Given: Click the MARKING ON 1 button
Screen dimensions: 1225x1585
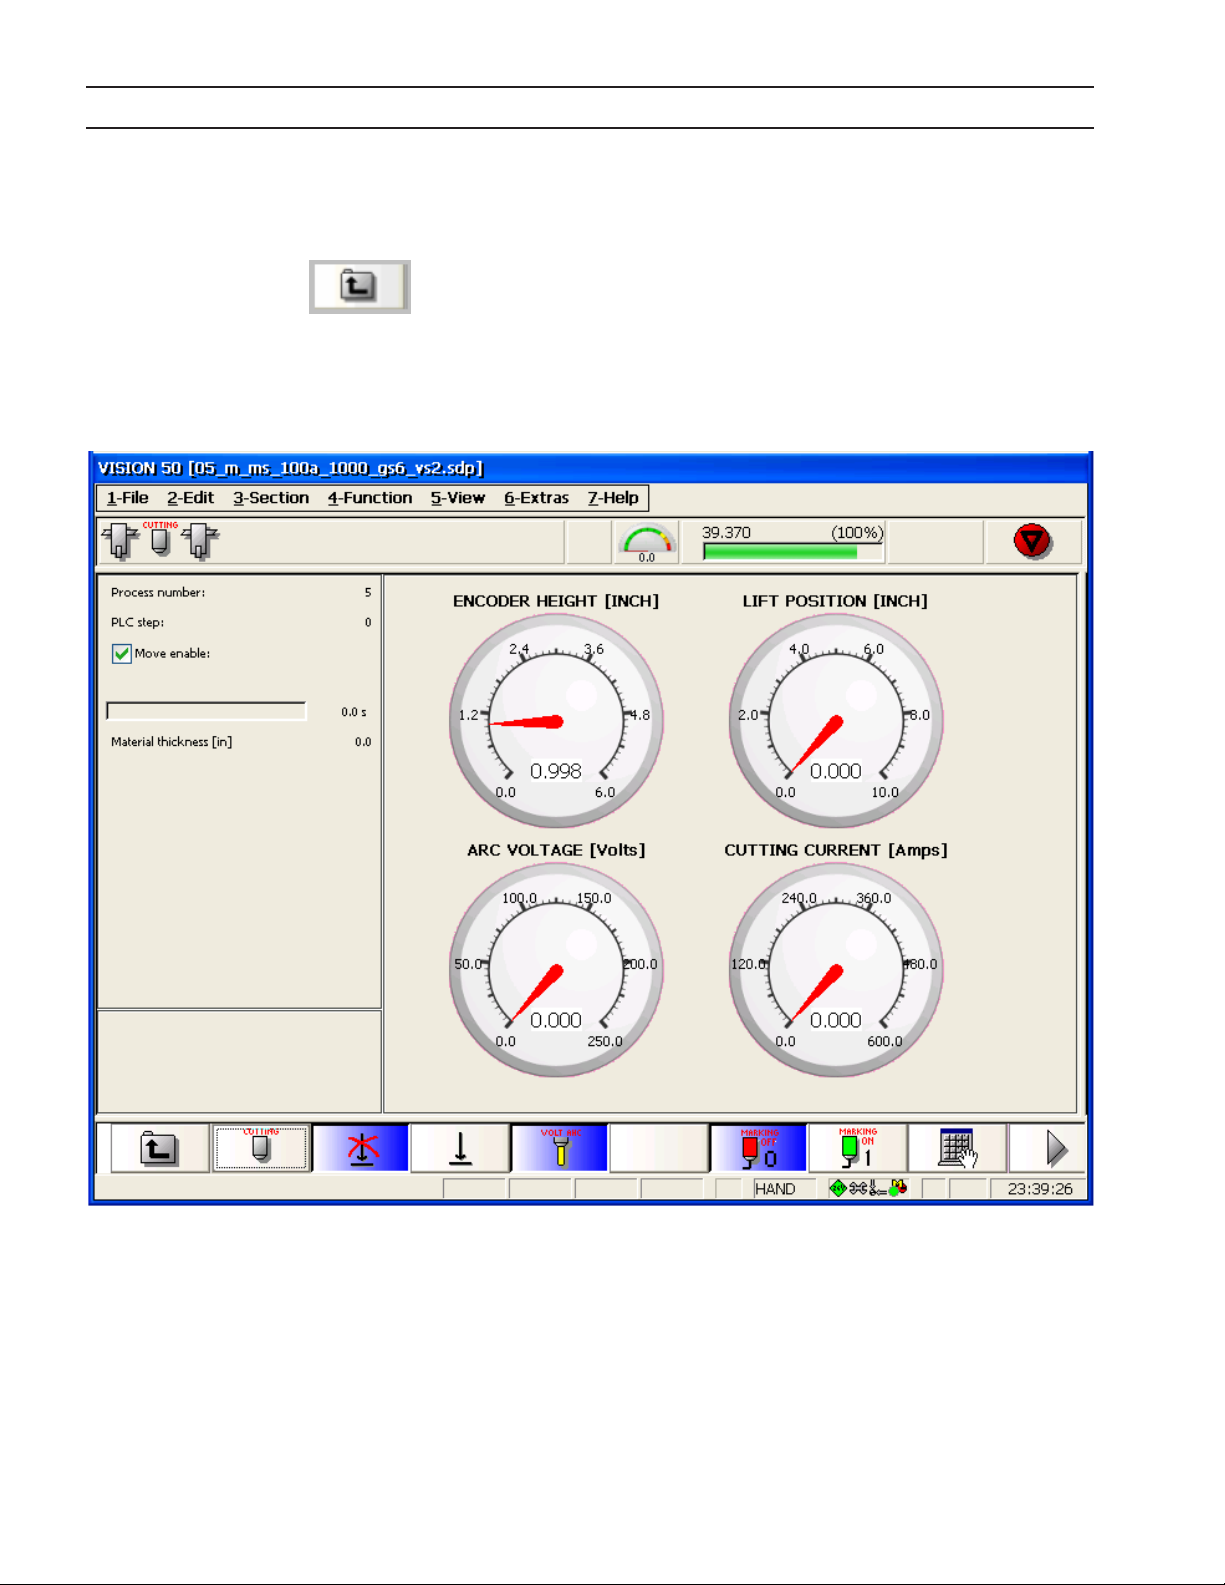Looking at the screenshot, I should click(857, 1148).
